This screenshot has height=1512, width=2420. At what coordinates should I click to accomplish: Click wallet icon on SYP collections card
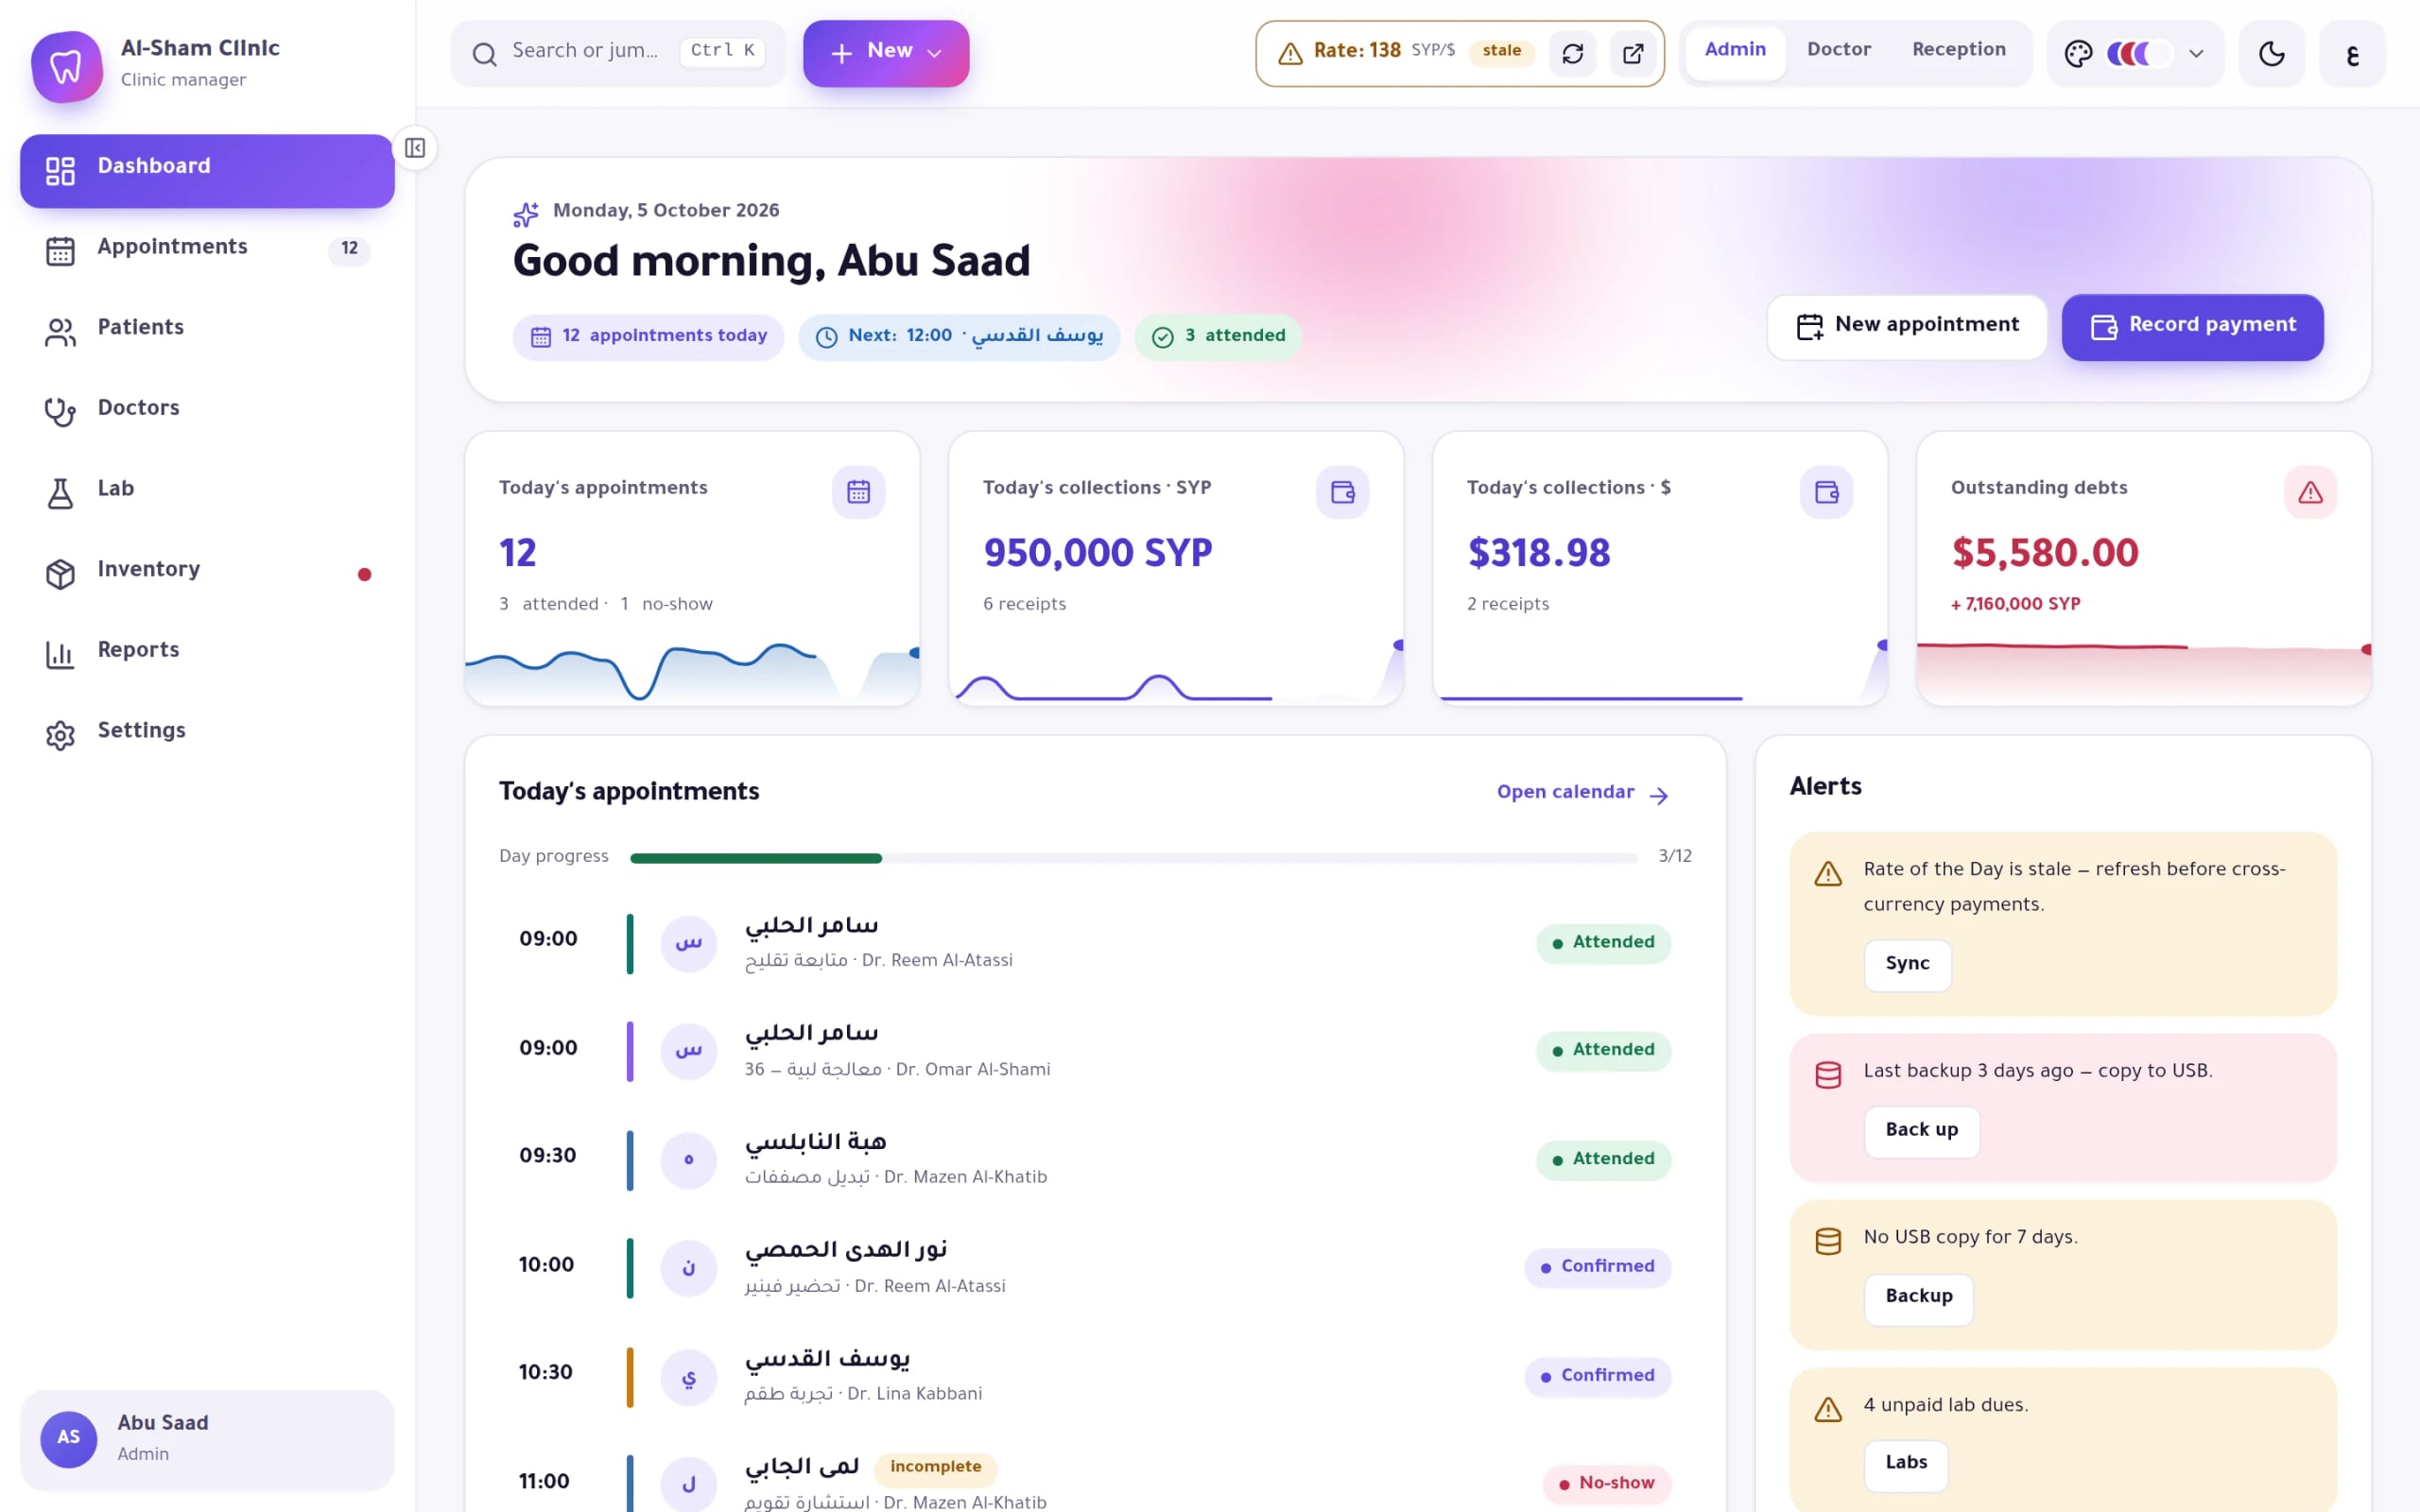[1342, 492]
